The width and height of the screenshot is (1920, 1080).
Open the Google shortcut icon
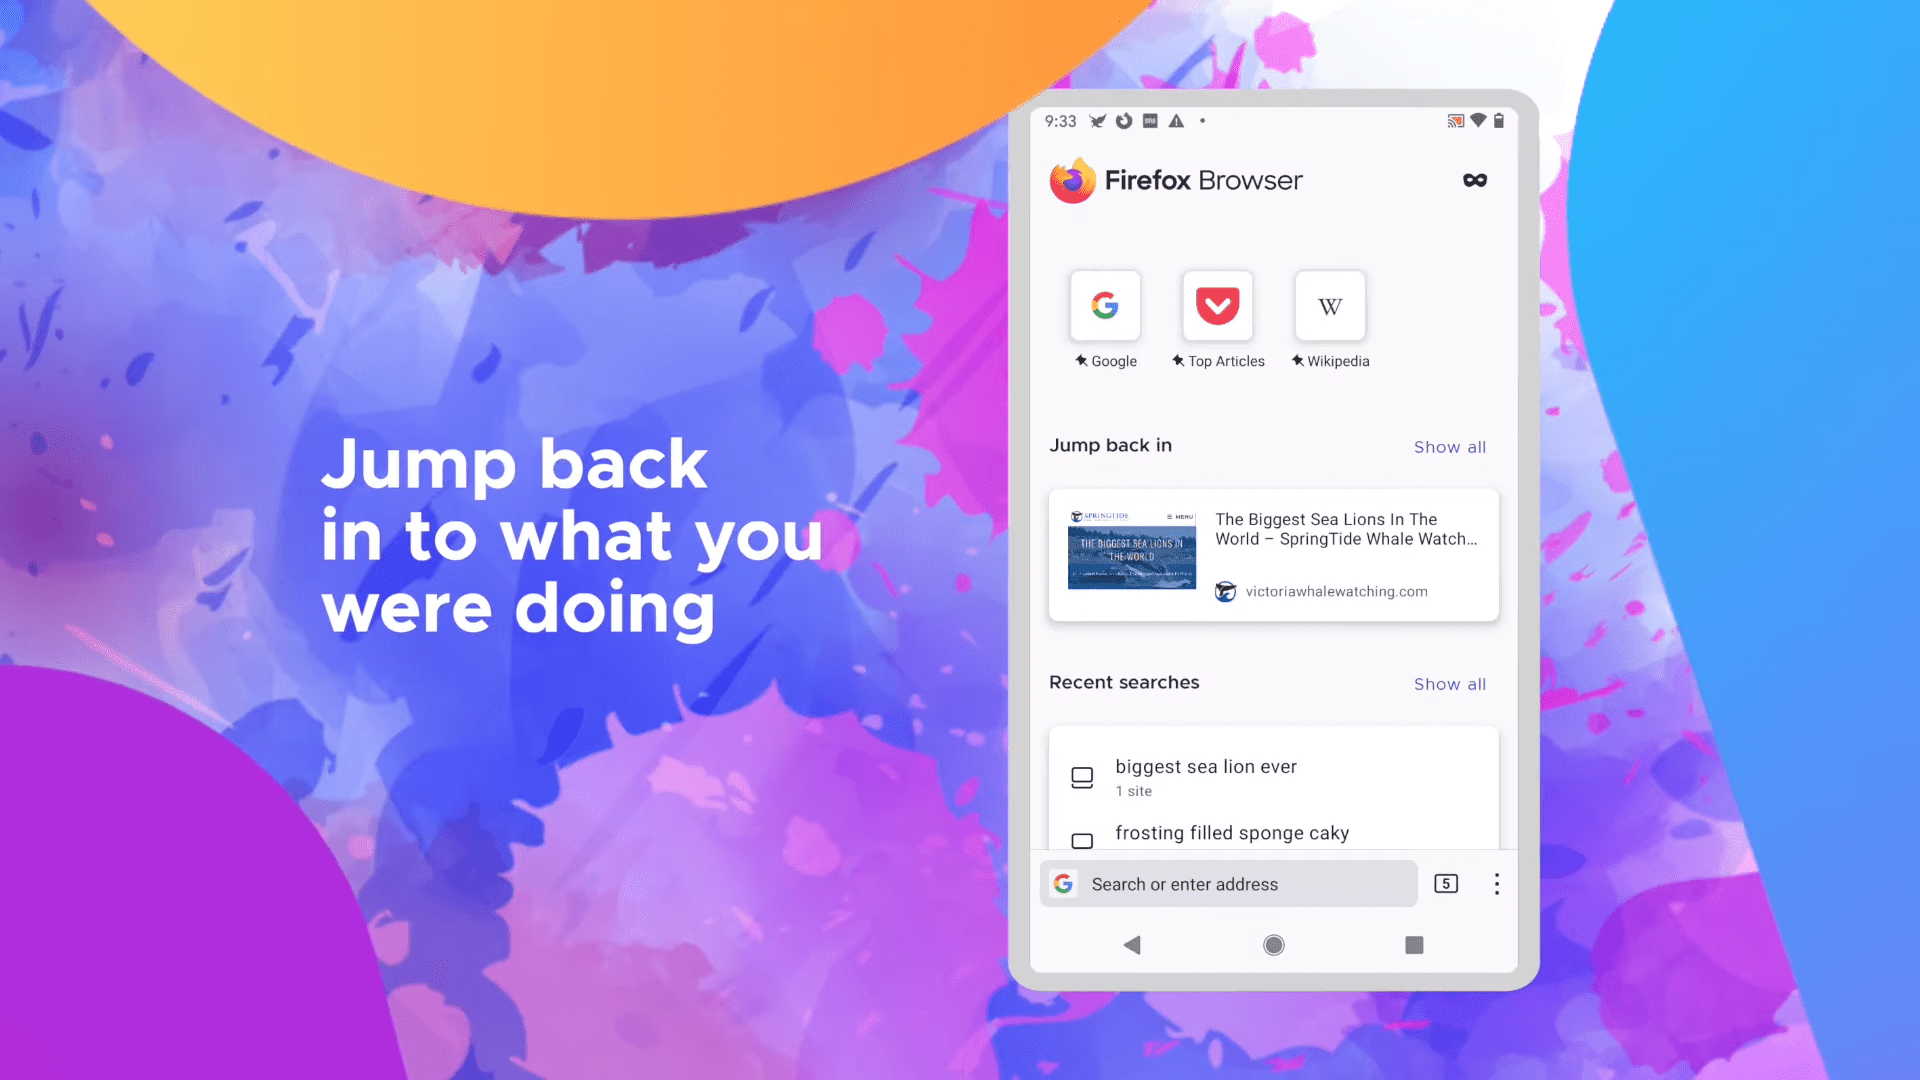click(x=1105, y=306)
